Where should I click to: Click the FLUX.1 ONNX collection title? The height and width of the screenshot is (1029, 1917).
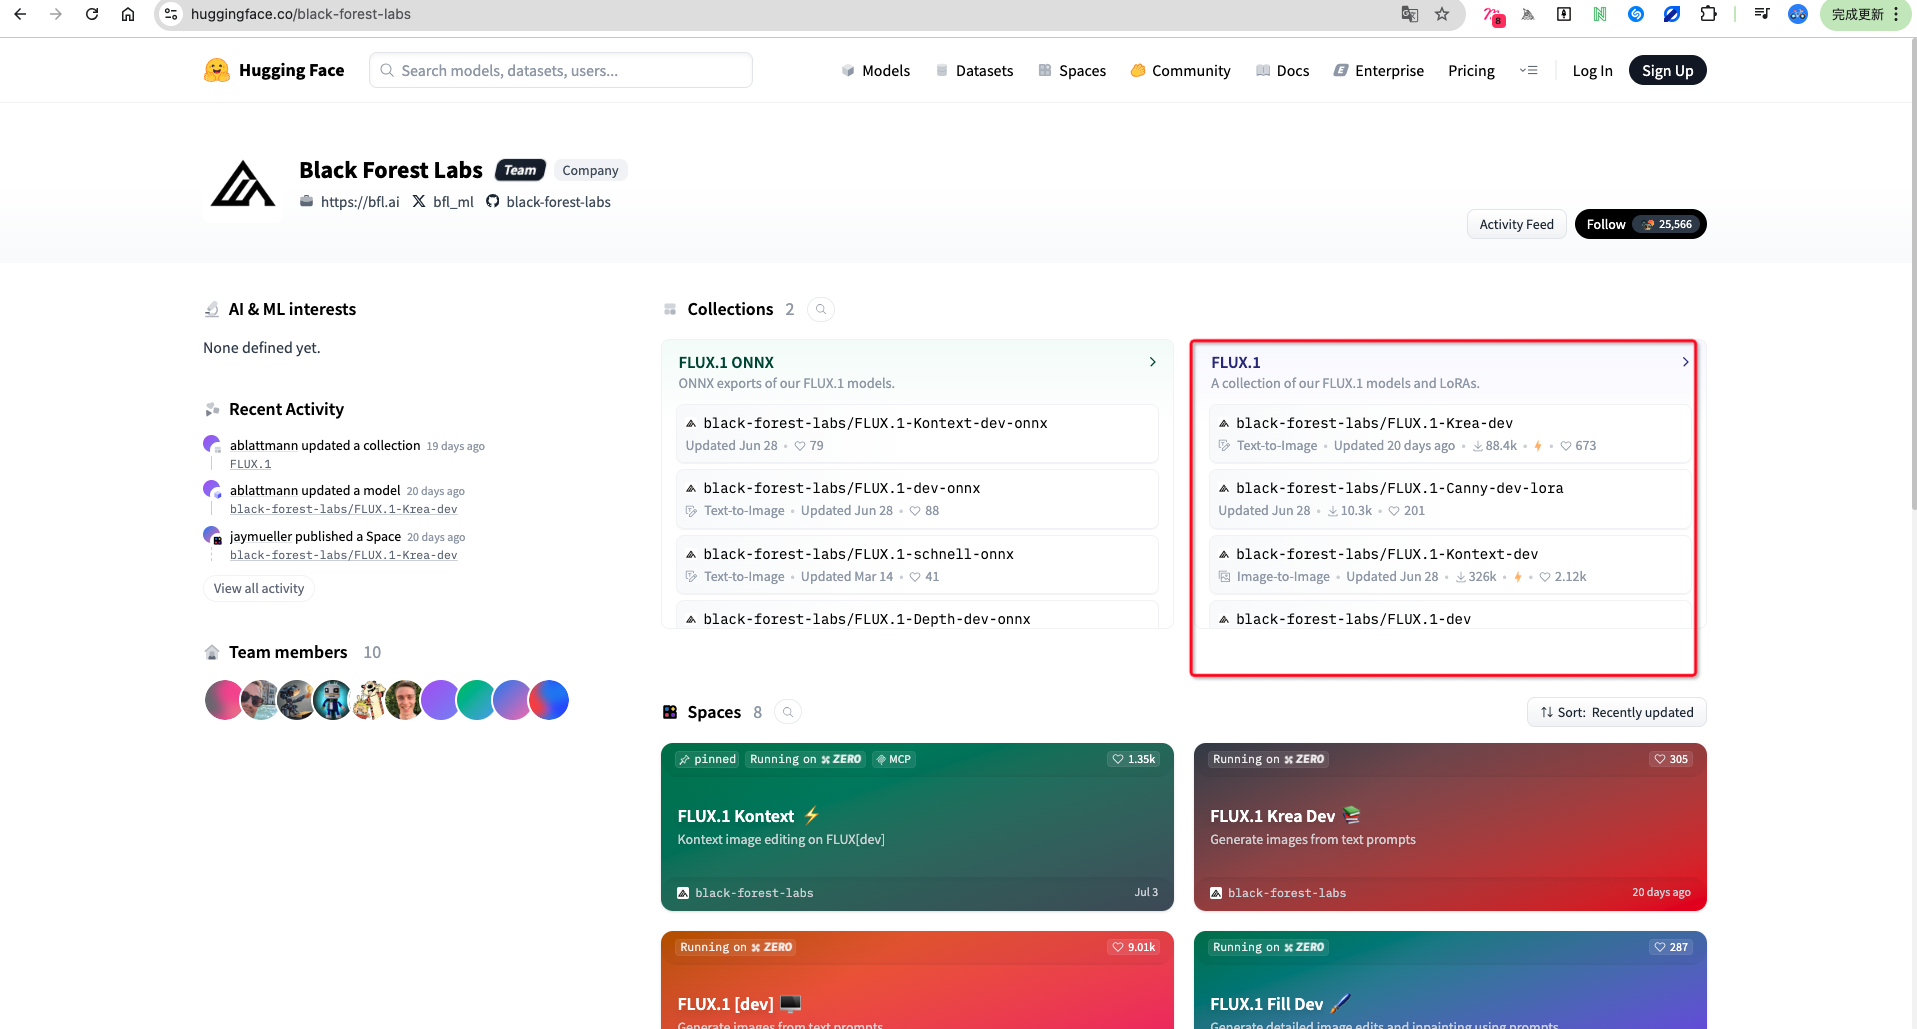(726, 362)
